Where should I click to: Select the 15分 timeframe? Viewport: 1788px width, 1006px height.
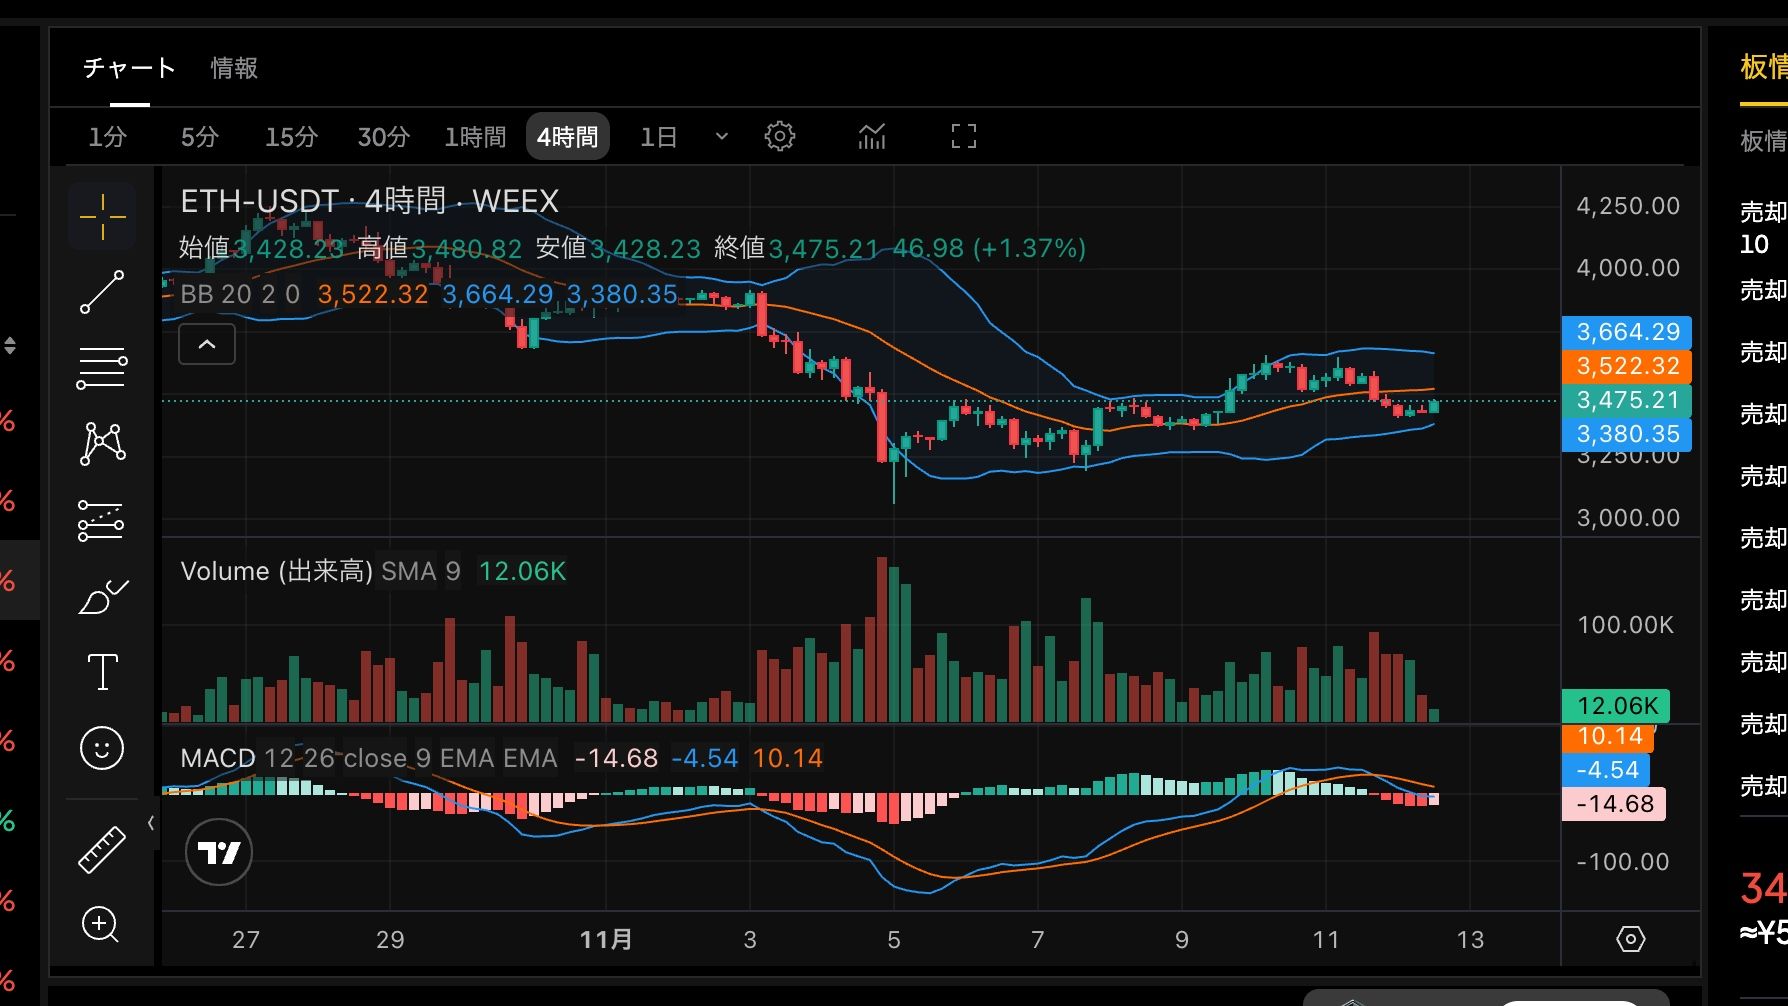291,137
